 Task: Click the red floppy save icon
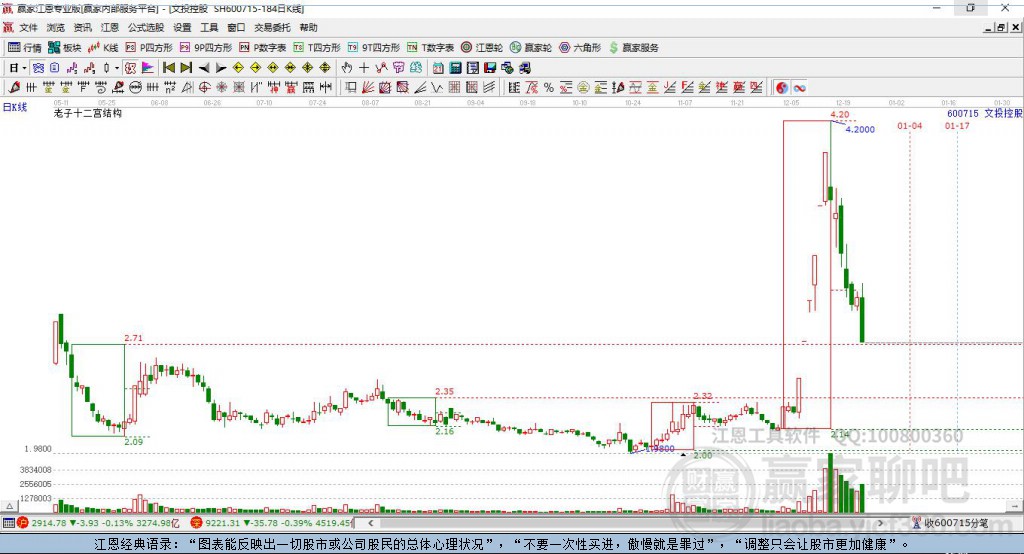pos(490,68)
